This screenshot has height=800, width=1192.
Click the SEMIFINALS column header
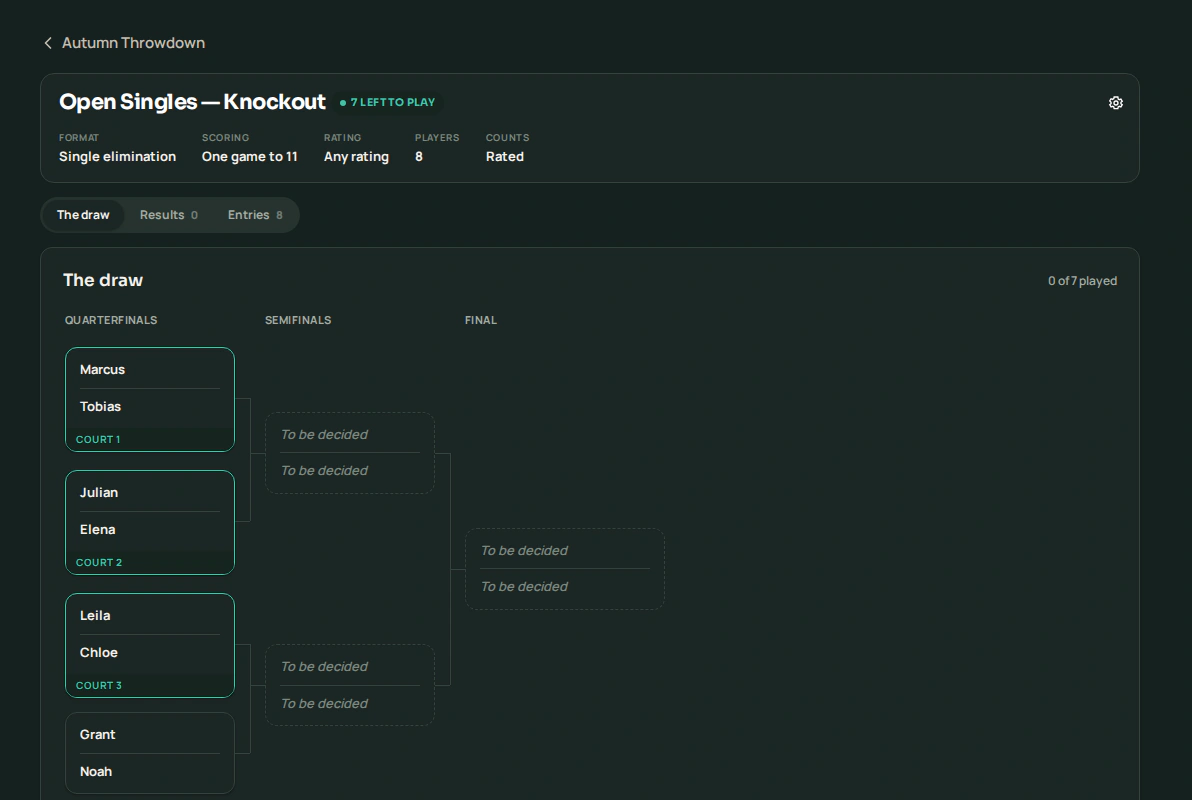click(298, 320)
